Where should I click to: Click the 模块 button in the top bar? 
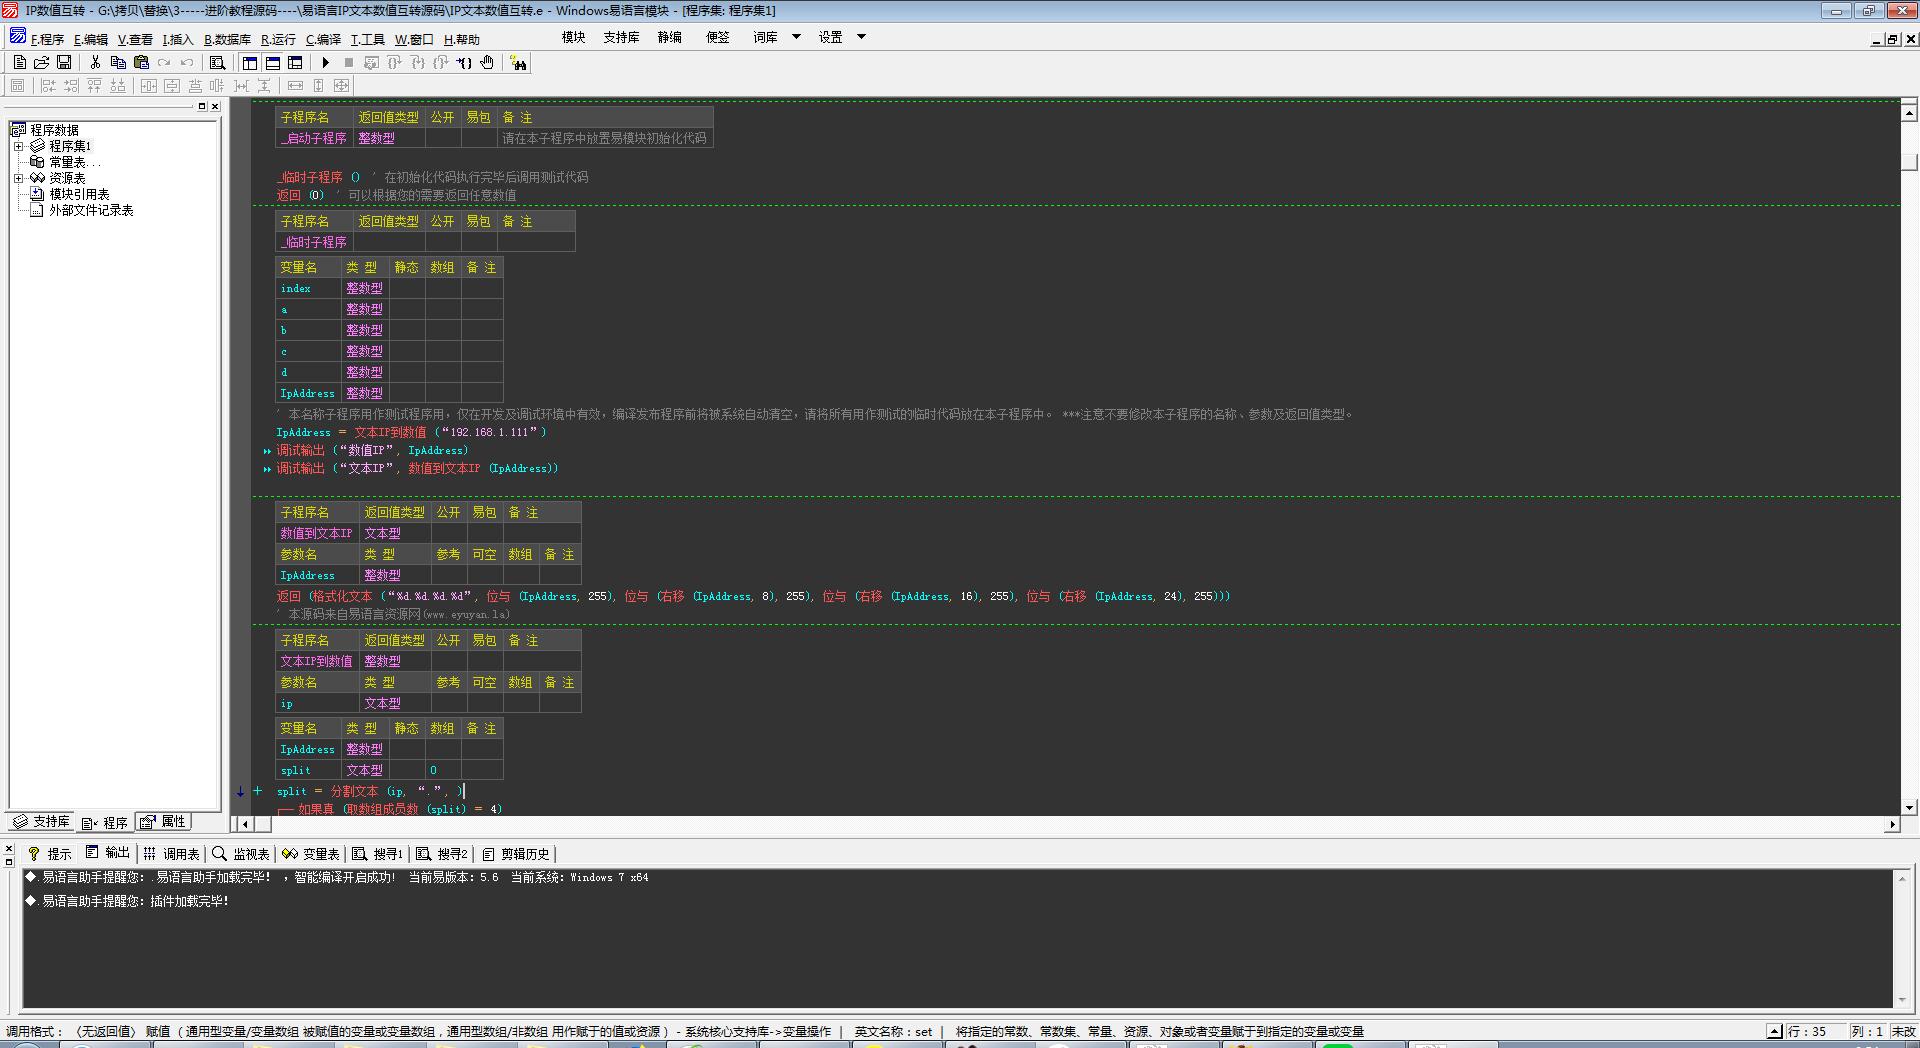point(573,37)
